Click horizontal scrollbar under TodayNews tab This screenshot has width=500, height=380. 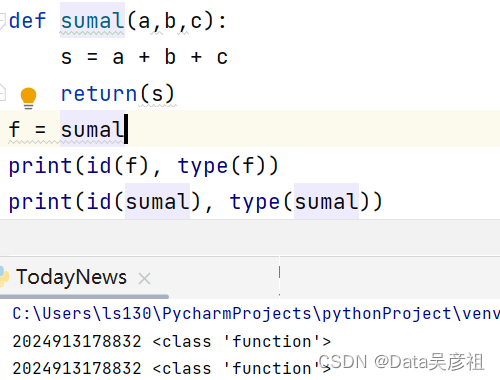pyautogui.click(x=84, y=296)
